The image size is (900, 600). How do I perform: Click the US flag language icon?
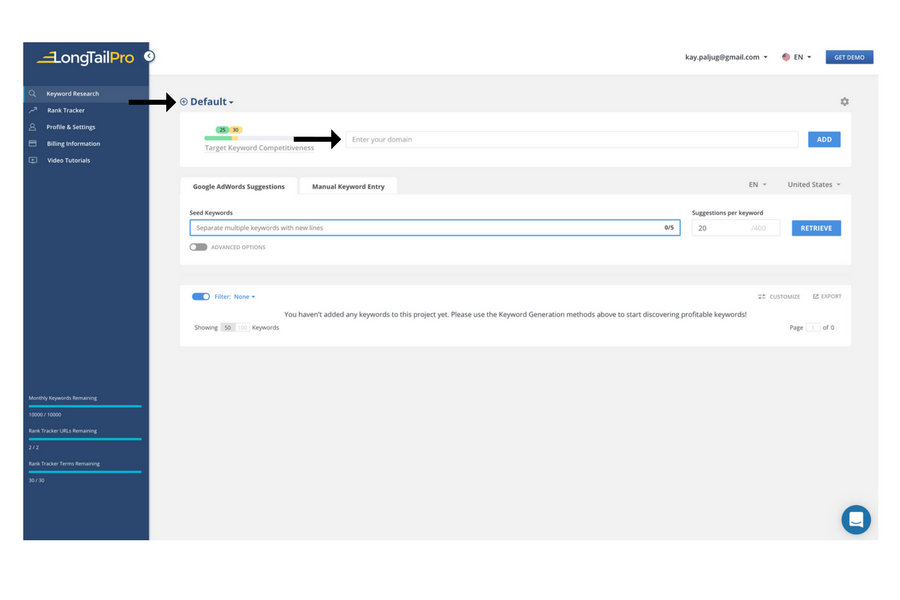[x=786, y=57]
